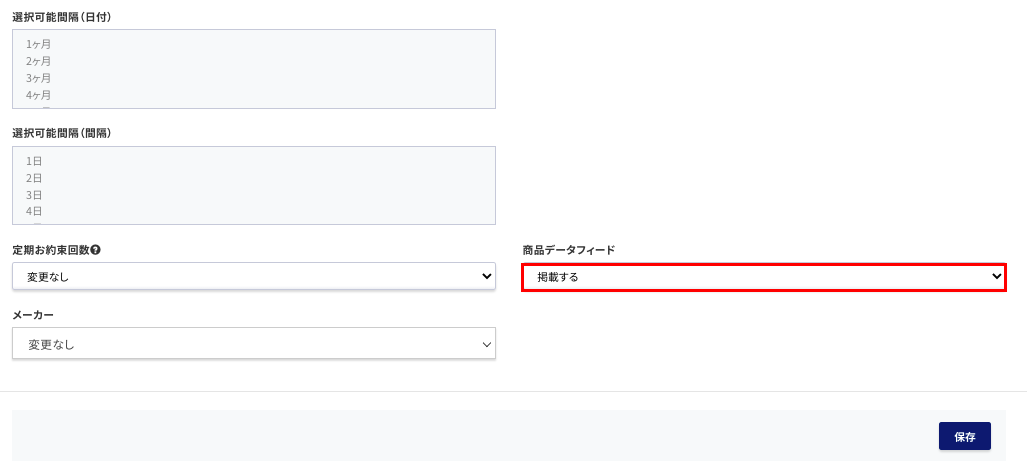Open the 商品データフィード dropdown showing 掲載する
The image size is (1027, 464).
coord(764,277)
